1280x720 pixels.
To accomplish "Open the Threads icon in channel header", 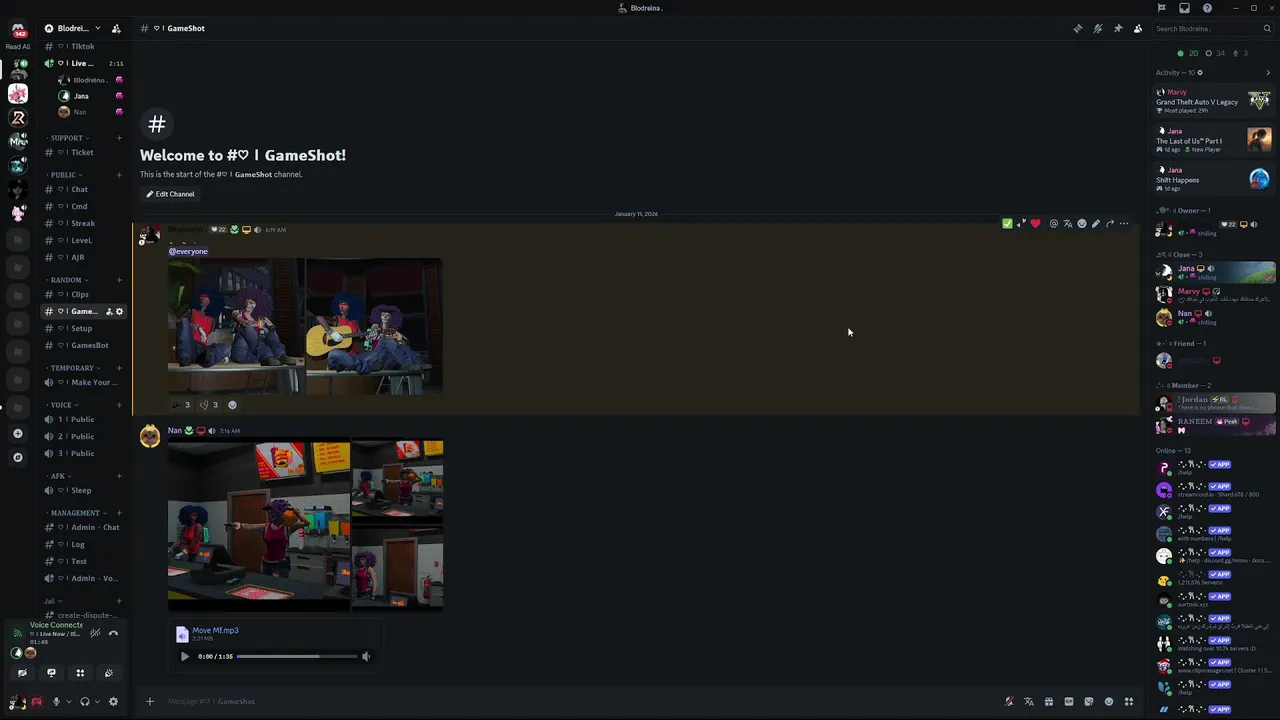I will pyautogui.click(x=1078, y=28).
